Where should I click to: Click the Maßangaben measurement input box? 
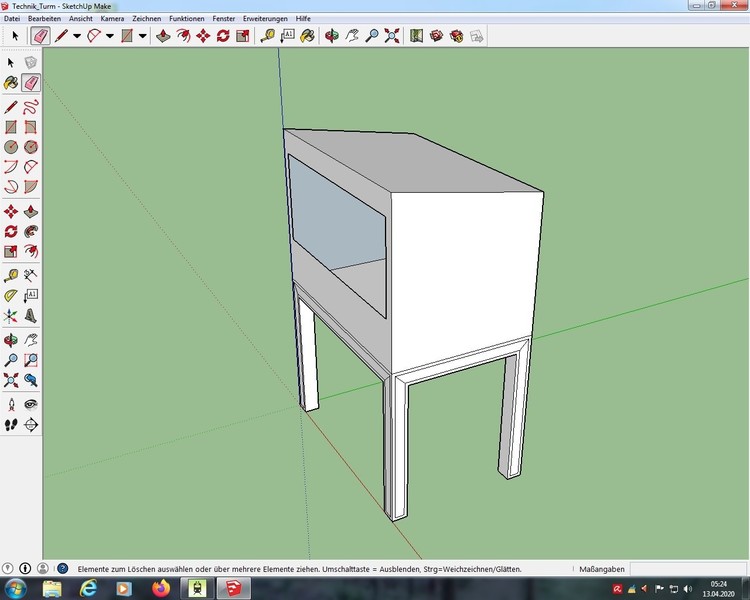[689, 569]
